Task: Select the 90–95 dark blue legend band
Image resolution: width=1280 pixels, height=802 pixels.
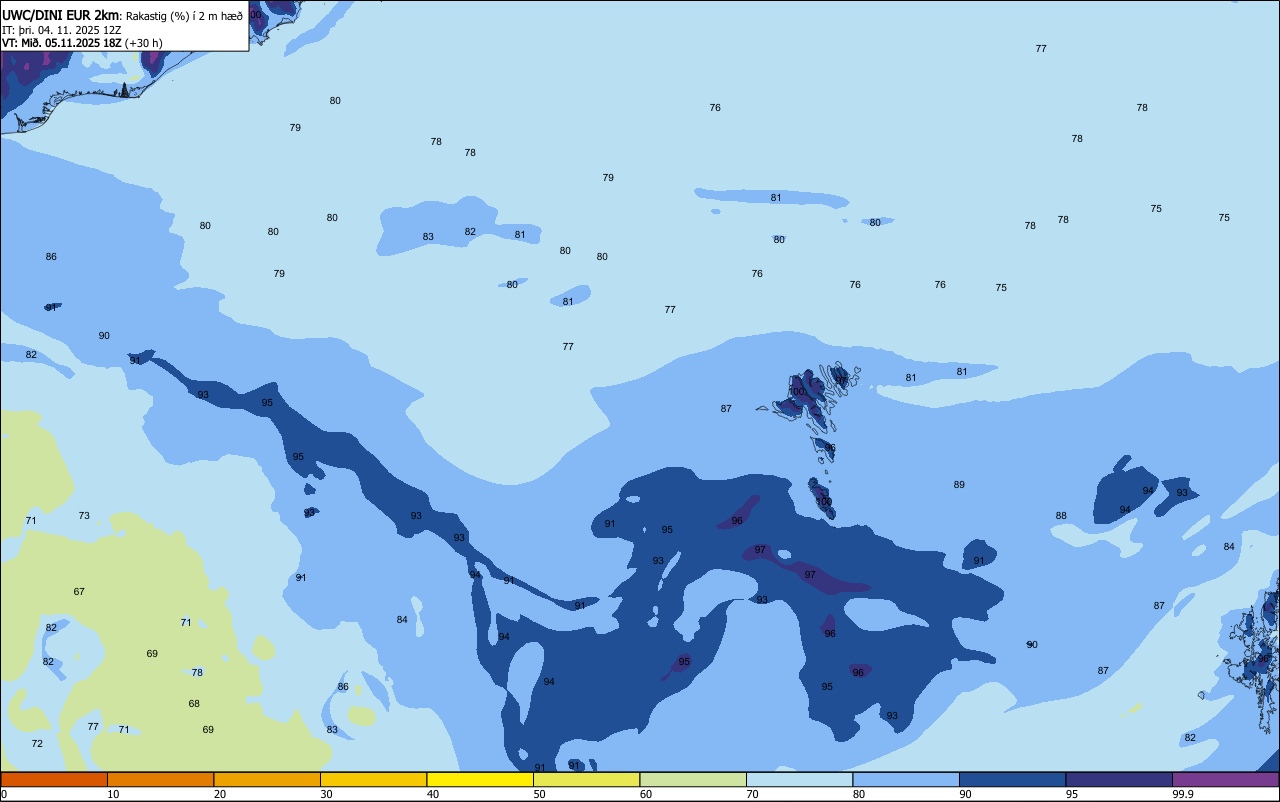Action: click(1012, 779)
